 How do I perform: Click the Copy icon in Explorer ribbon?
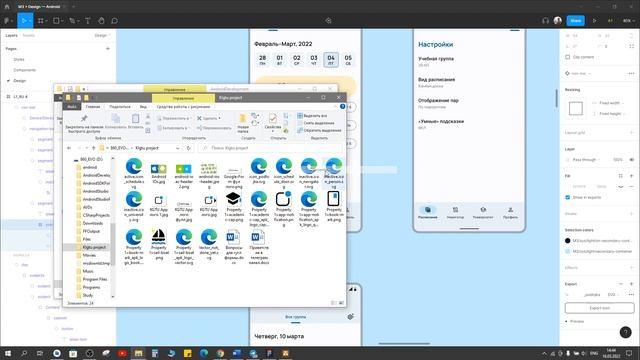116,119
